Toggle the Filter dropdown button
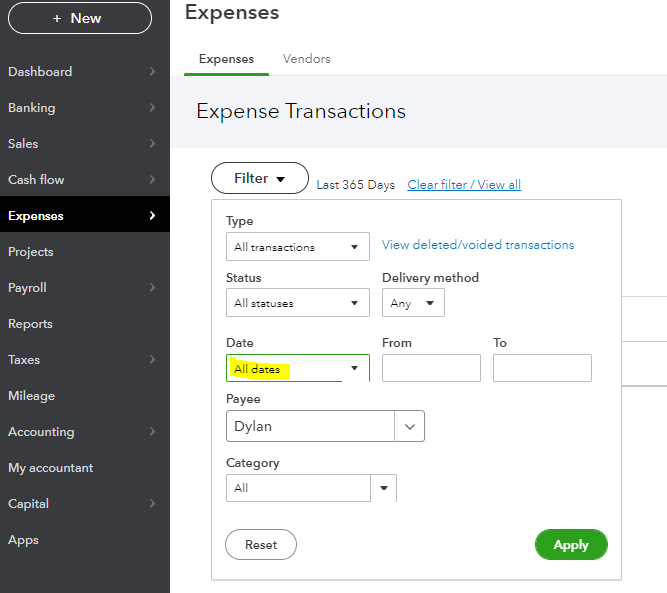This screenshot has width=667, height=593. pos(259,179)
